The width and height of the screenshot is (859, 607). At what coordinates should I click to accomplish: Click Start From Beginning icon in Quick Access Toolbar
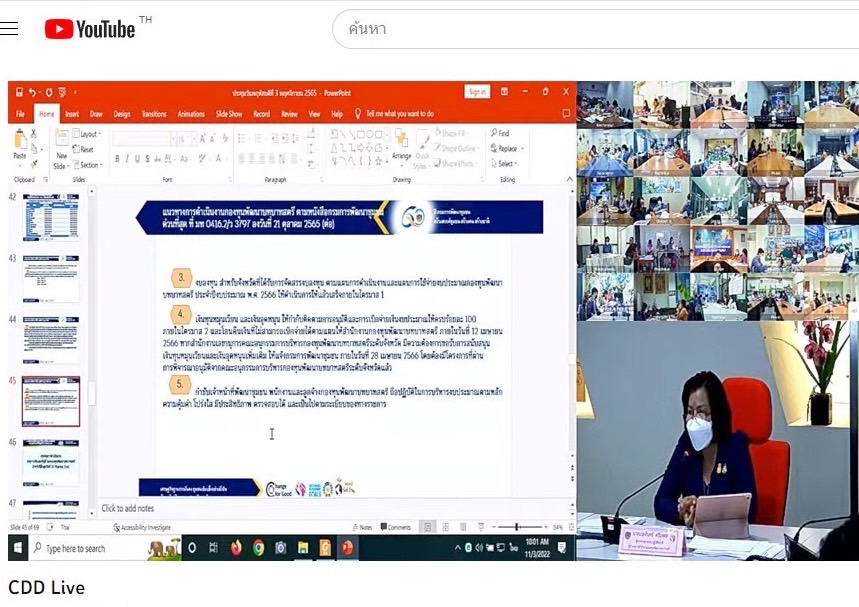click(62, 92)
